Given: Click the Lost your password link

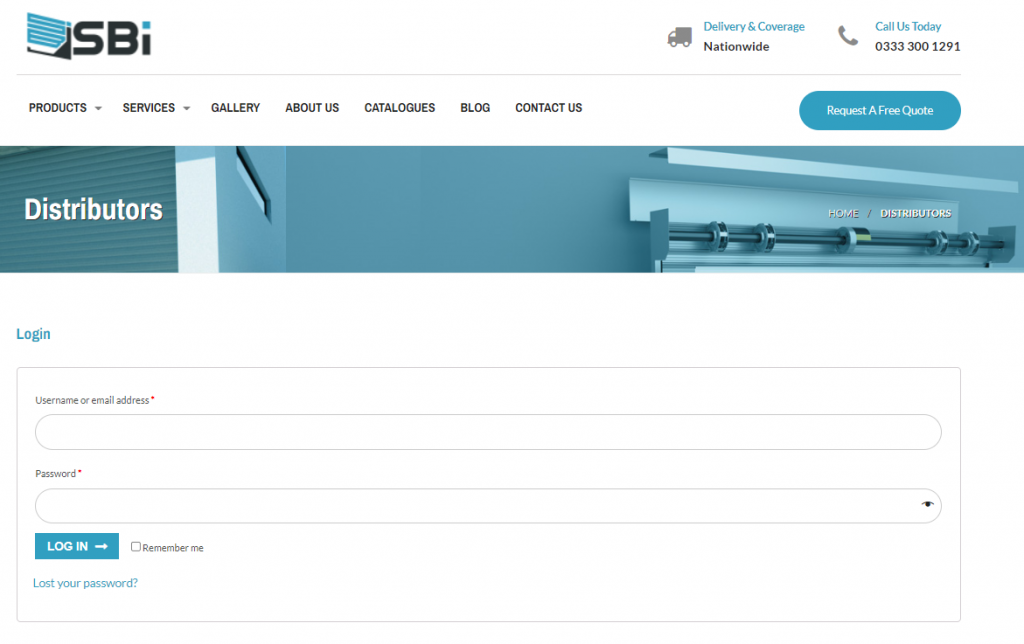Looking at the screenshot, I should (86, 583).
